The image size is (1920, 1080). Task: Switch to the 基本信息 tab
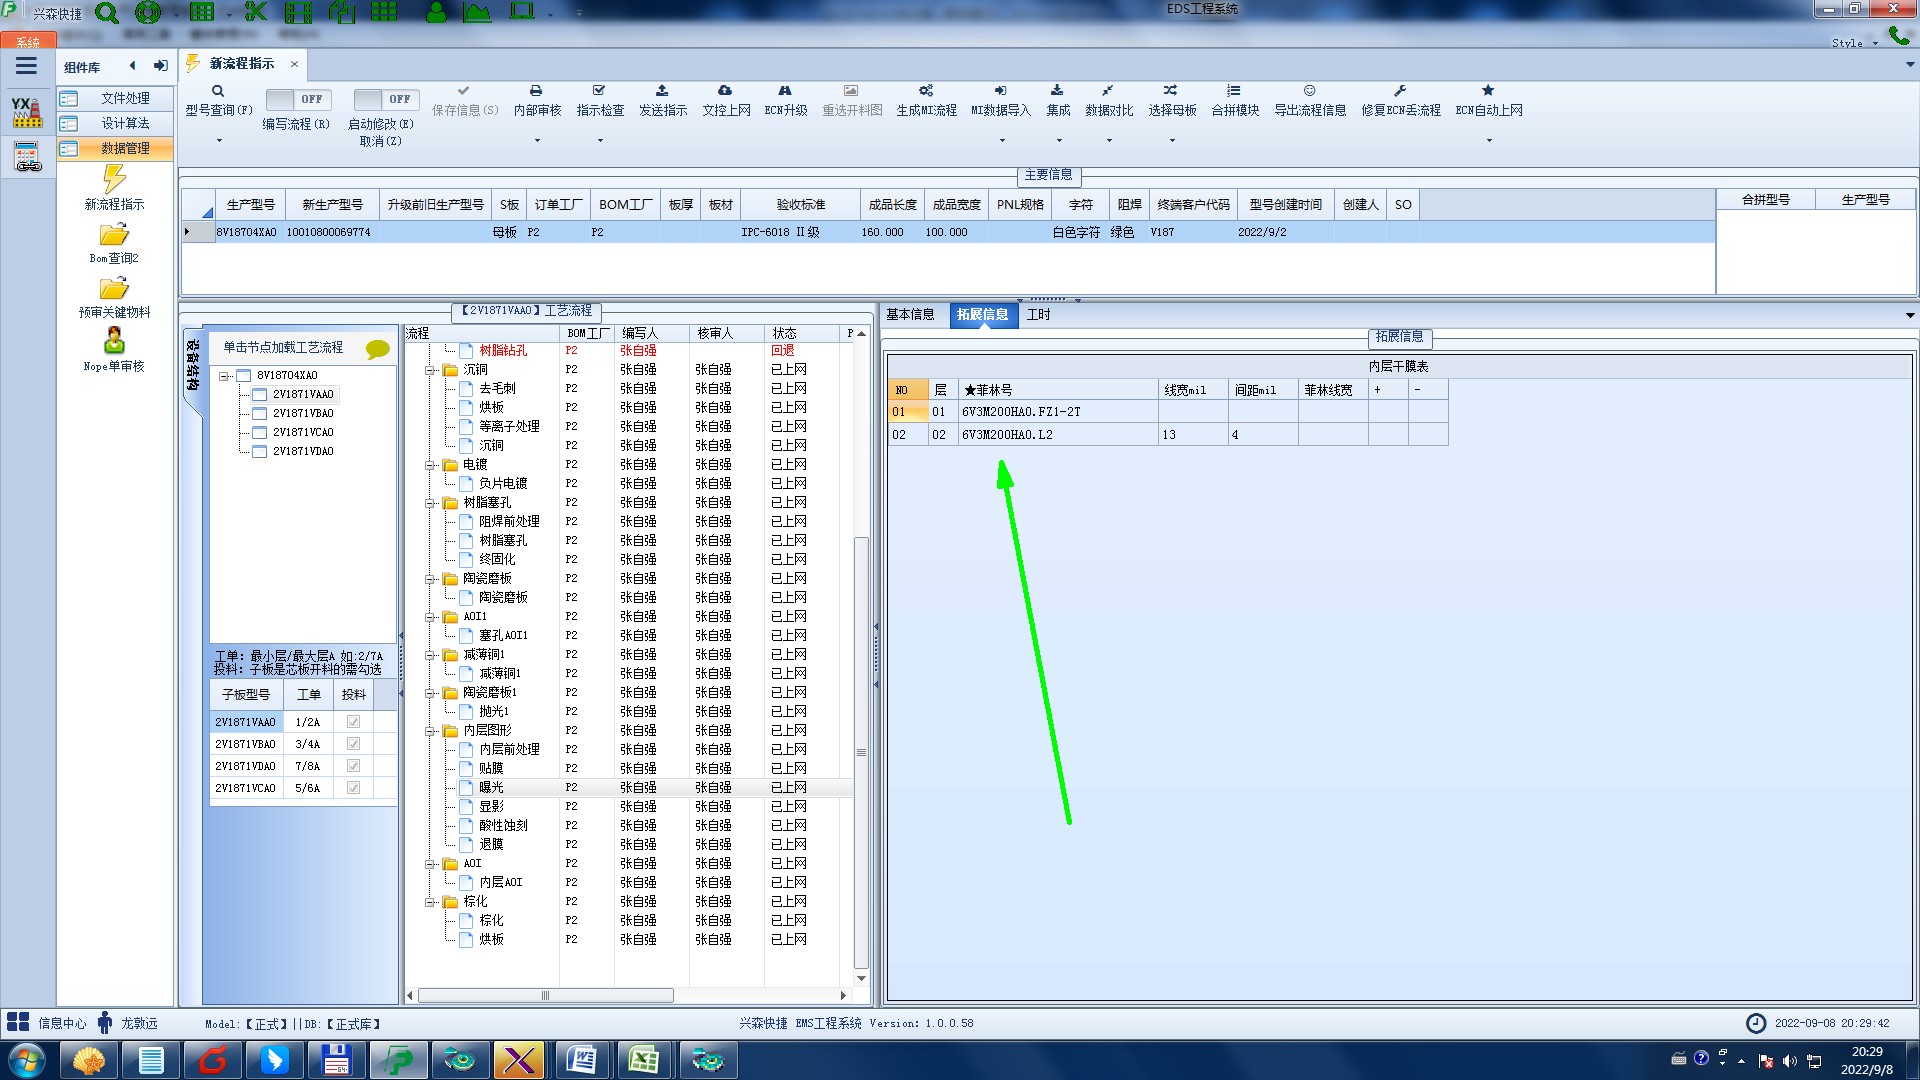(x=910, y=315)
